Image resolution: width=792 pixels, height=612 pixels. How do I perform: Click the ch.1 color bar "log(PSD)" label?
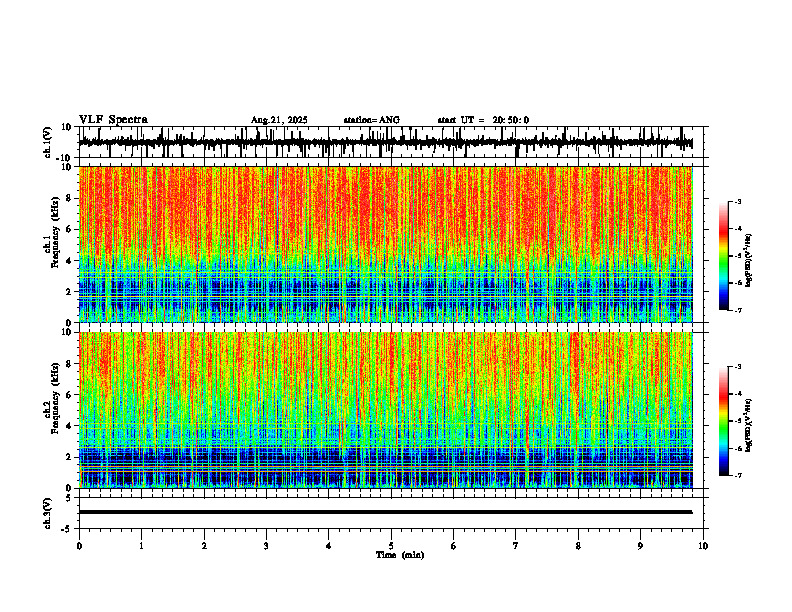point(749,261)
